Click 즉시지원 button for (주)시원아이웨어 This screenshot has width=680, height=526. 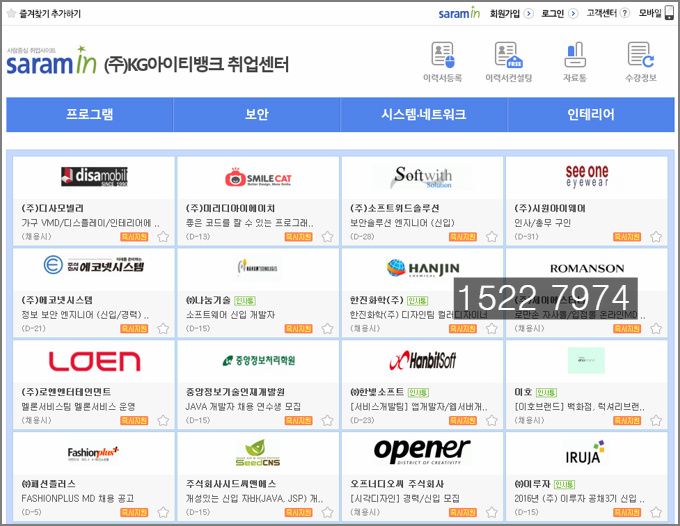click(x=627, y=237)
